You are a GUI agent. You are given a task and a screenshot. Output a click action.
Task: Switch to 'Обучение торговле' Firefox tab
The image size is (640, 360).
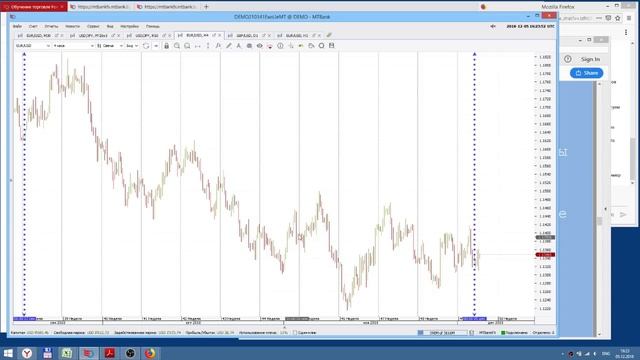point(33,7)
